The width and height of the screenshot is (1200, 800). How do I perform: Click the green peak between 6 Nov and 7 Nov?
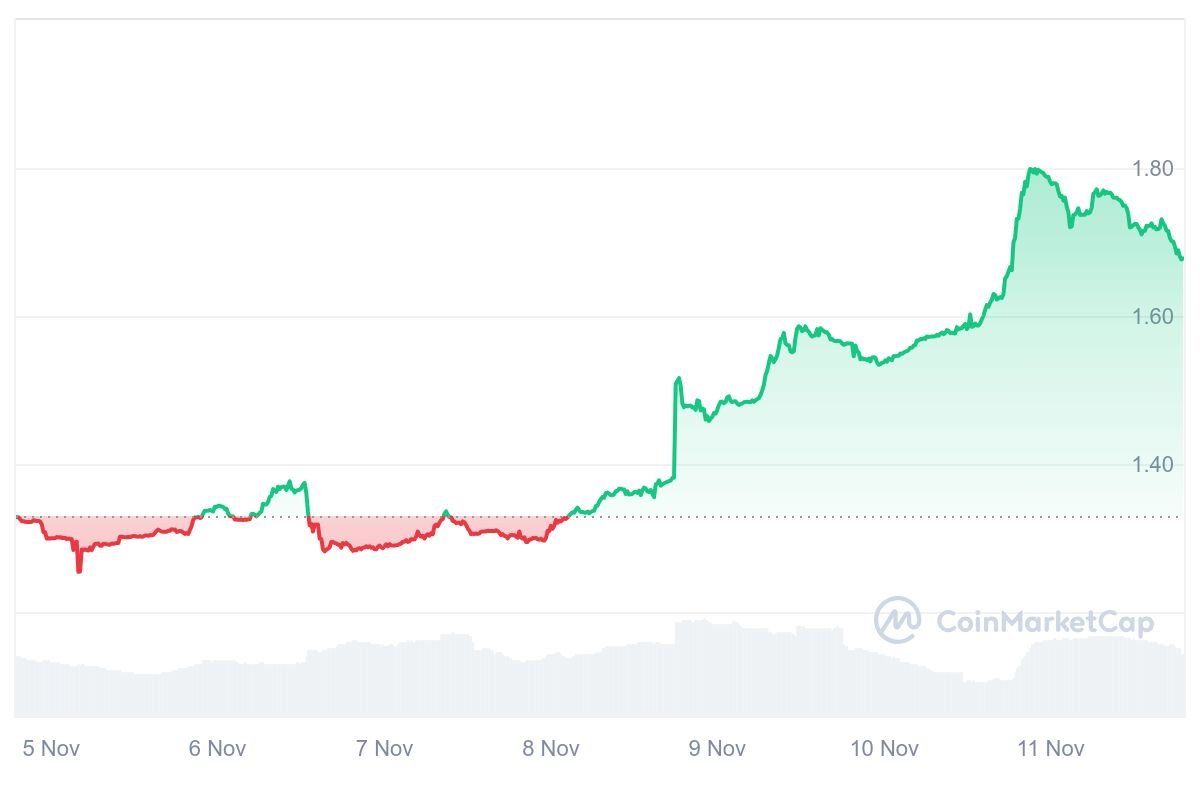coord(290,483)
